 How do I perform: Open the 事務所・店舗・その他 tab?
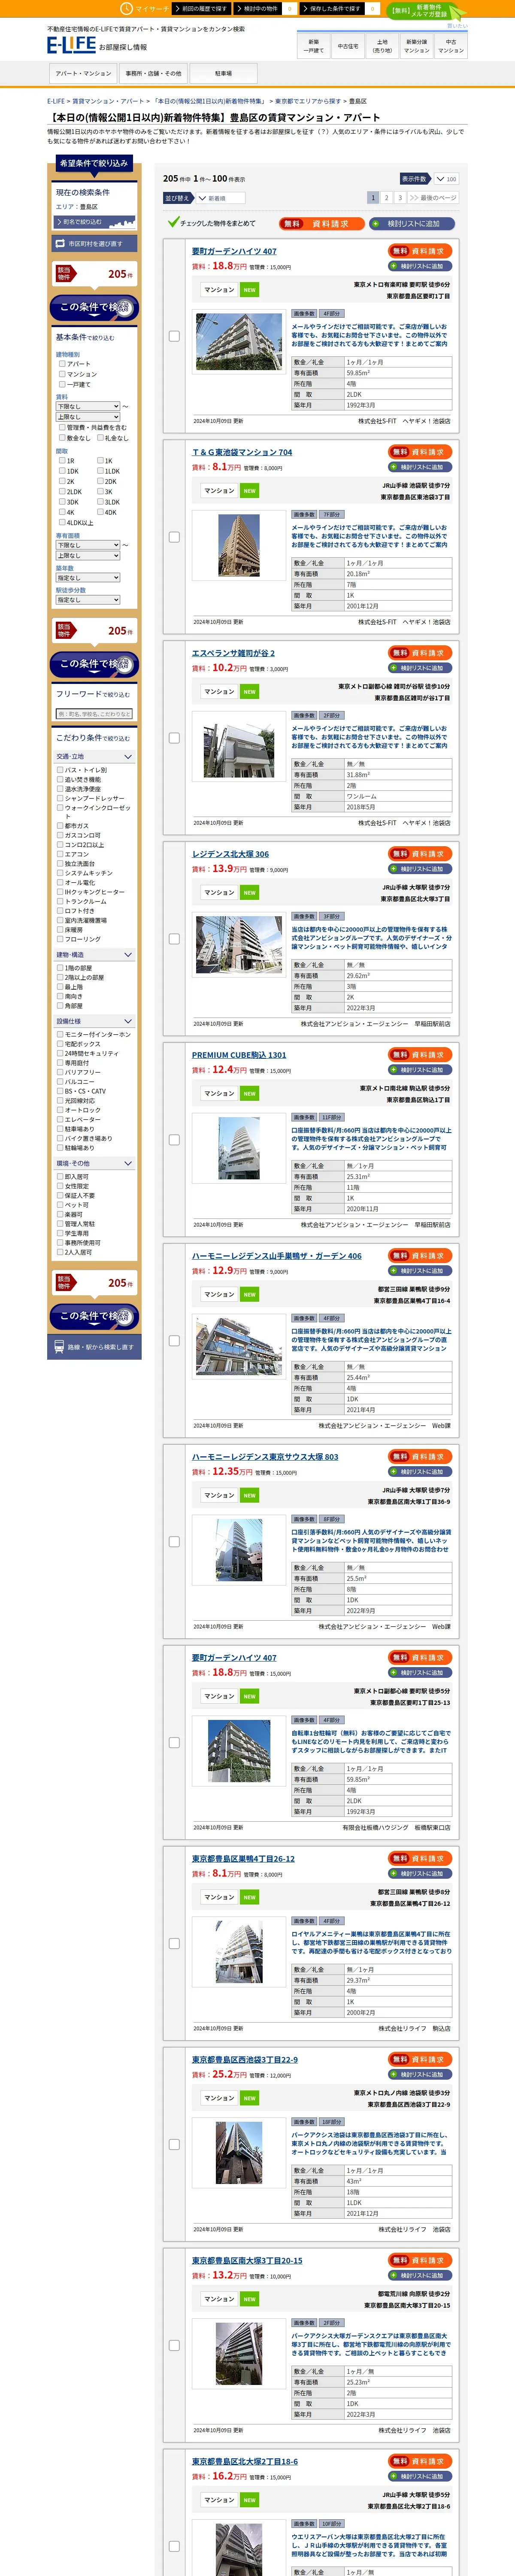tap(153, 73)
